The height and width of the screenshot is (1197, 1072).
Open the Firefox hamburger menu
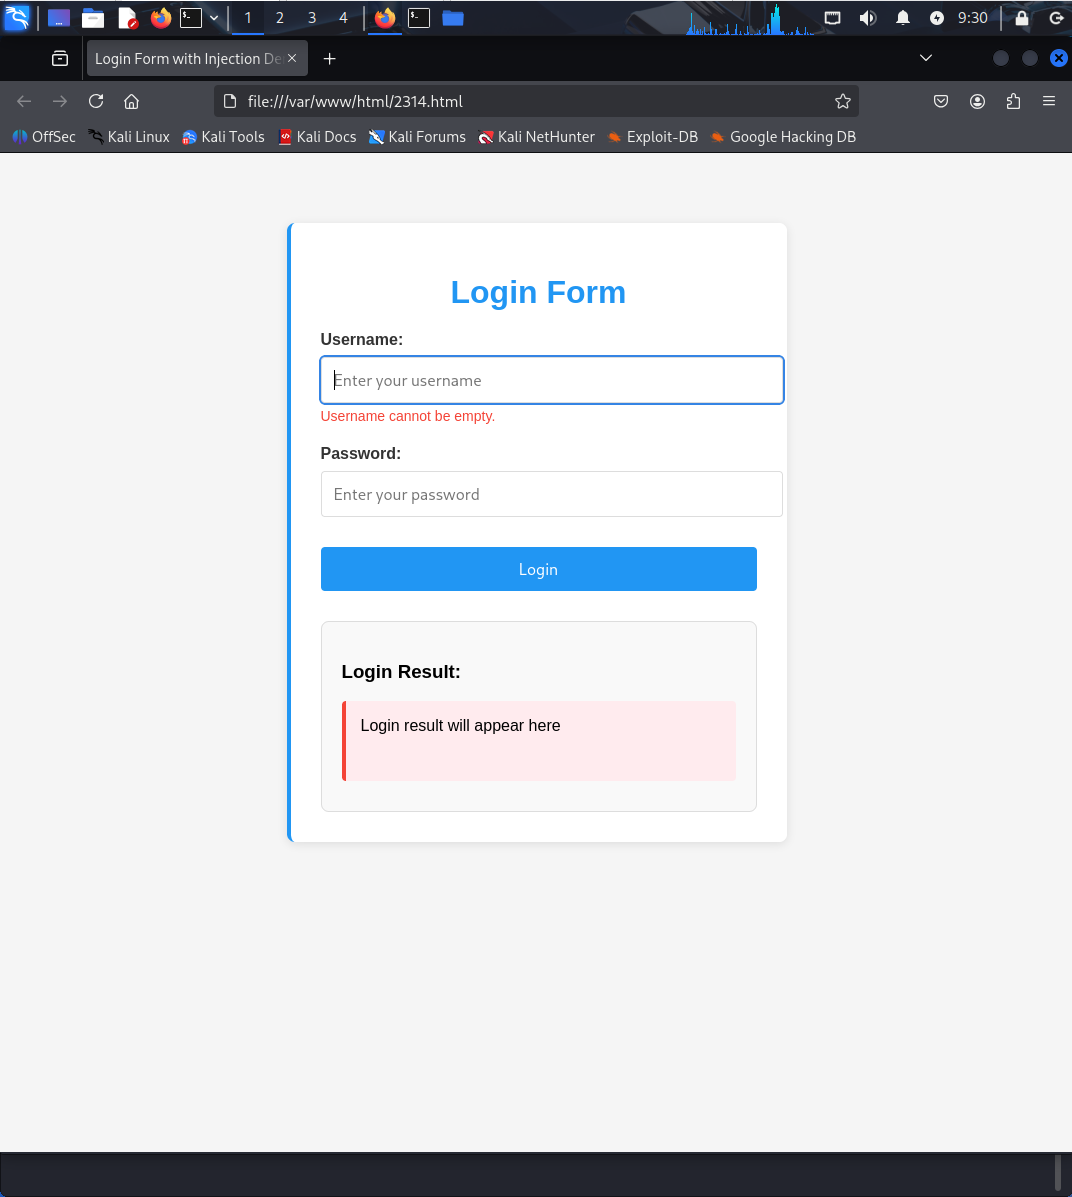[1049, 102]
